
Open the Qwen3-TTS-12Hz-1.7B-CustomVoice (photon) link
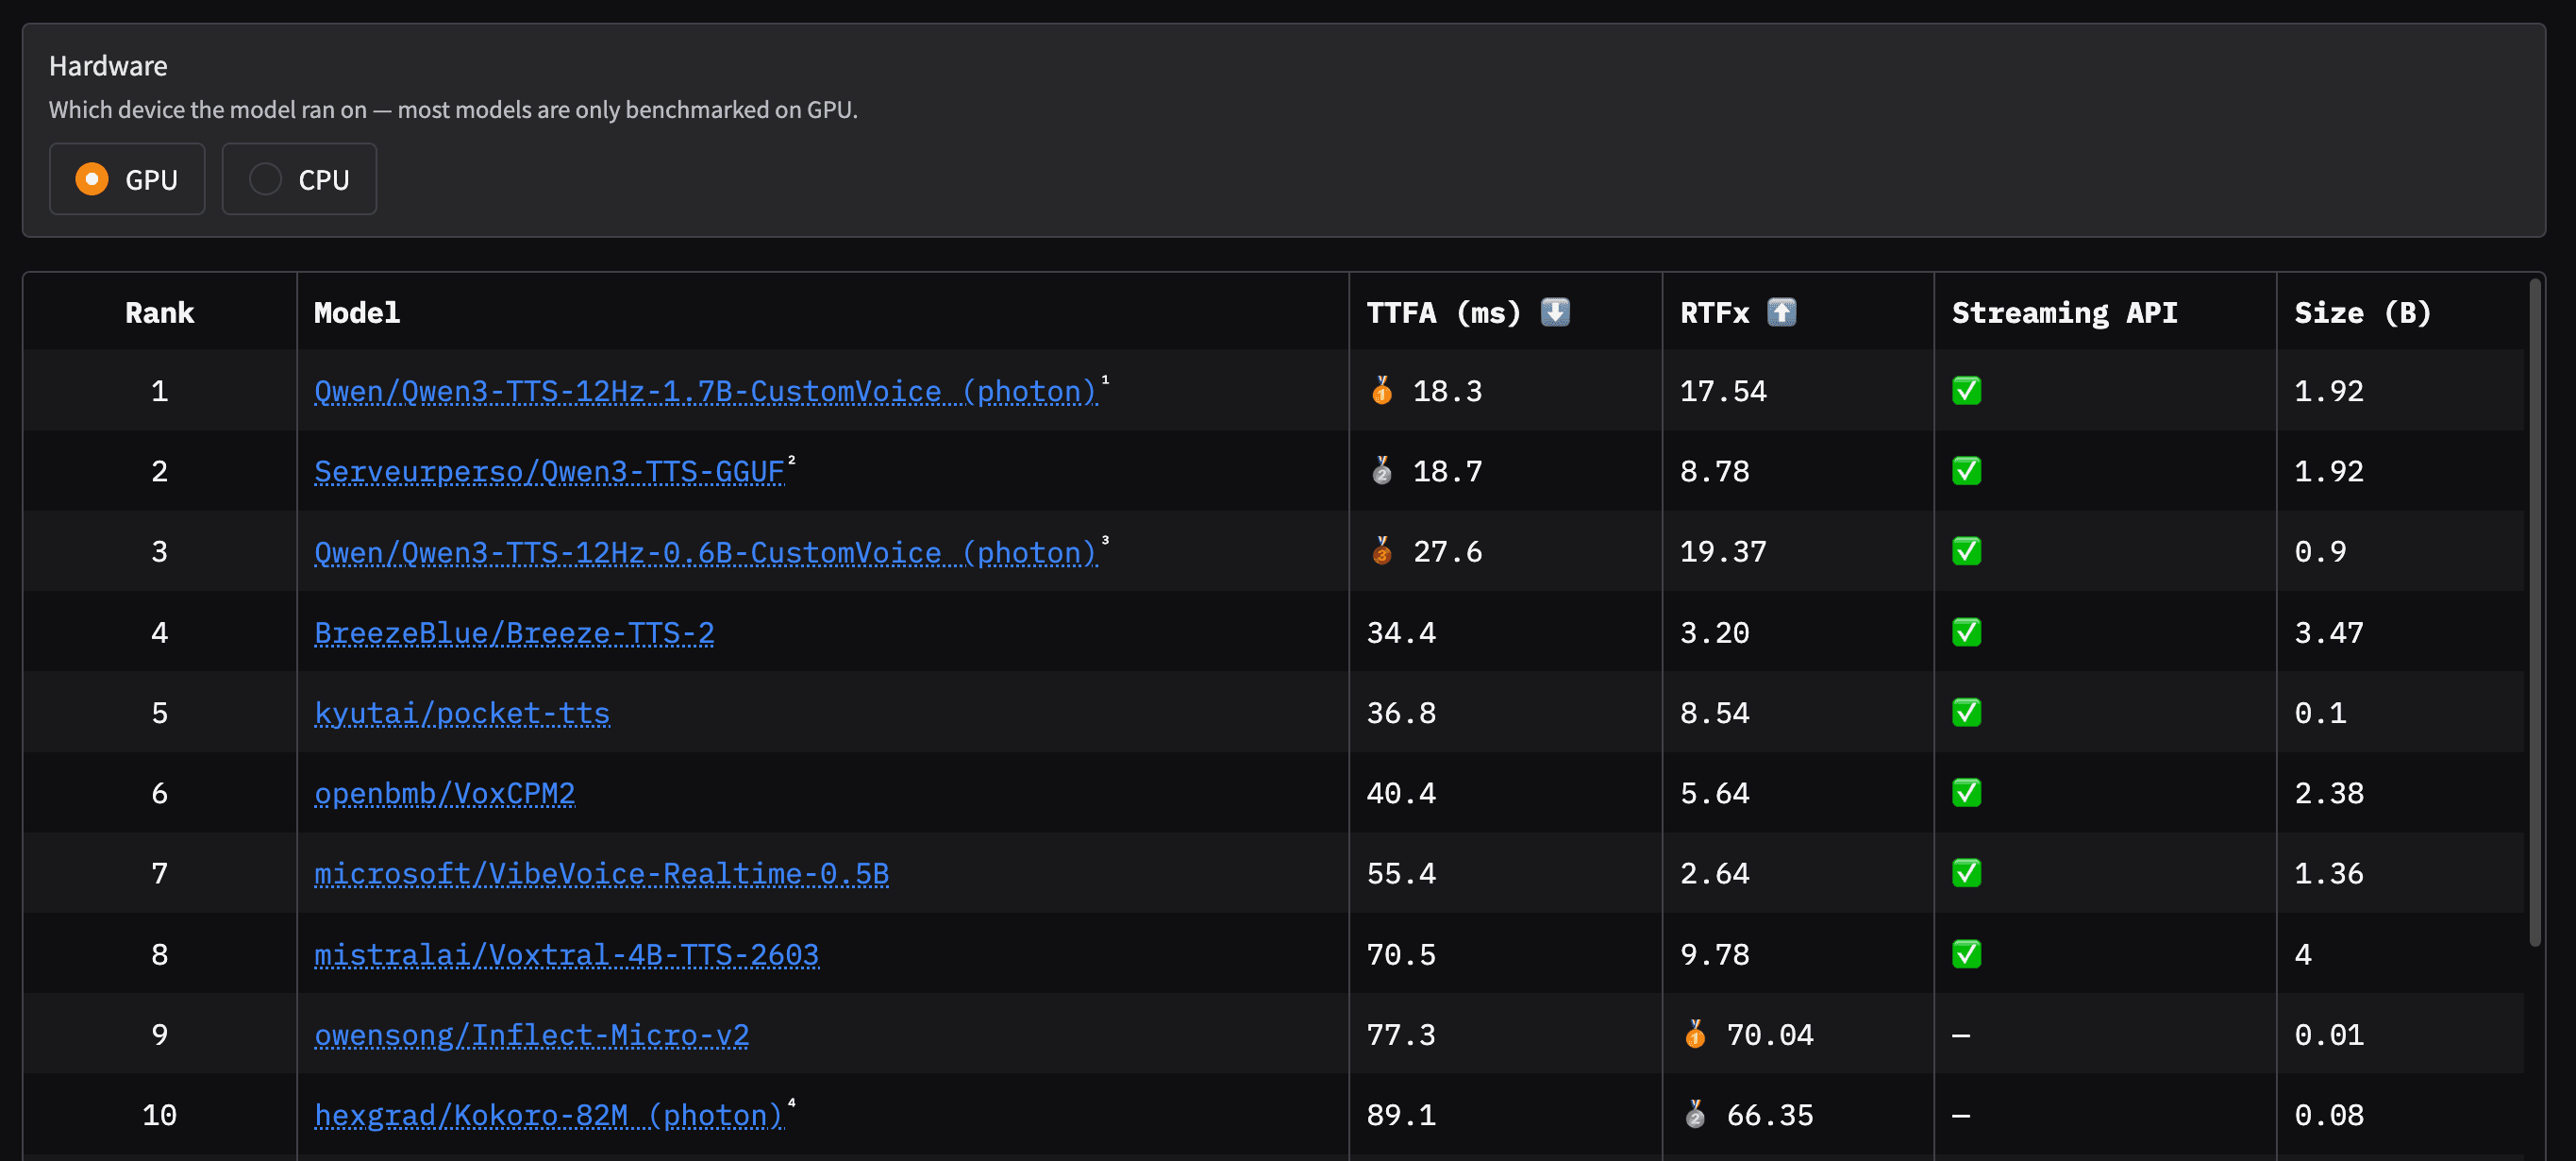point(706,391)
